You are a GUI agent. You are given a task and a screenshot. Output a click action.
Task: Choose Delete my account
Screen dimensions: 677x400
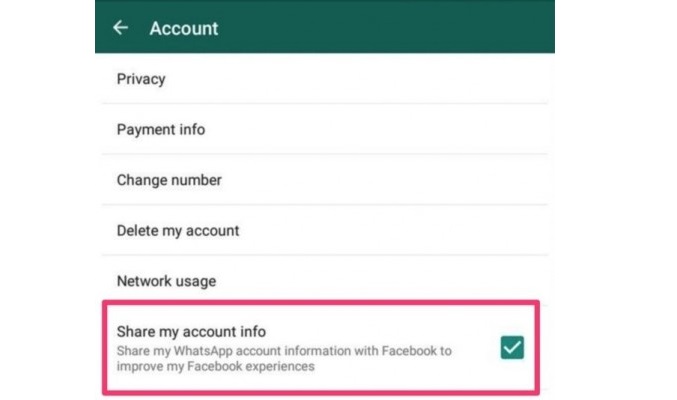(178, 231)
